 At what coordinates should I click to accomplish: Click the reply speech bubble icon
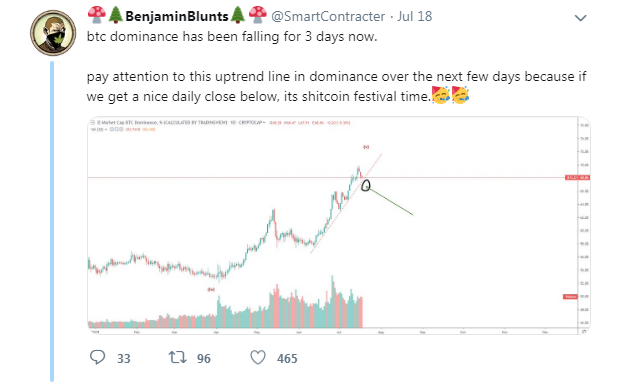coord(98,357)
